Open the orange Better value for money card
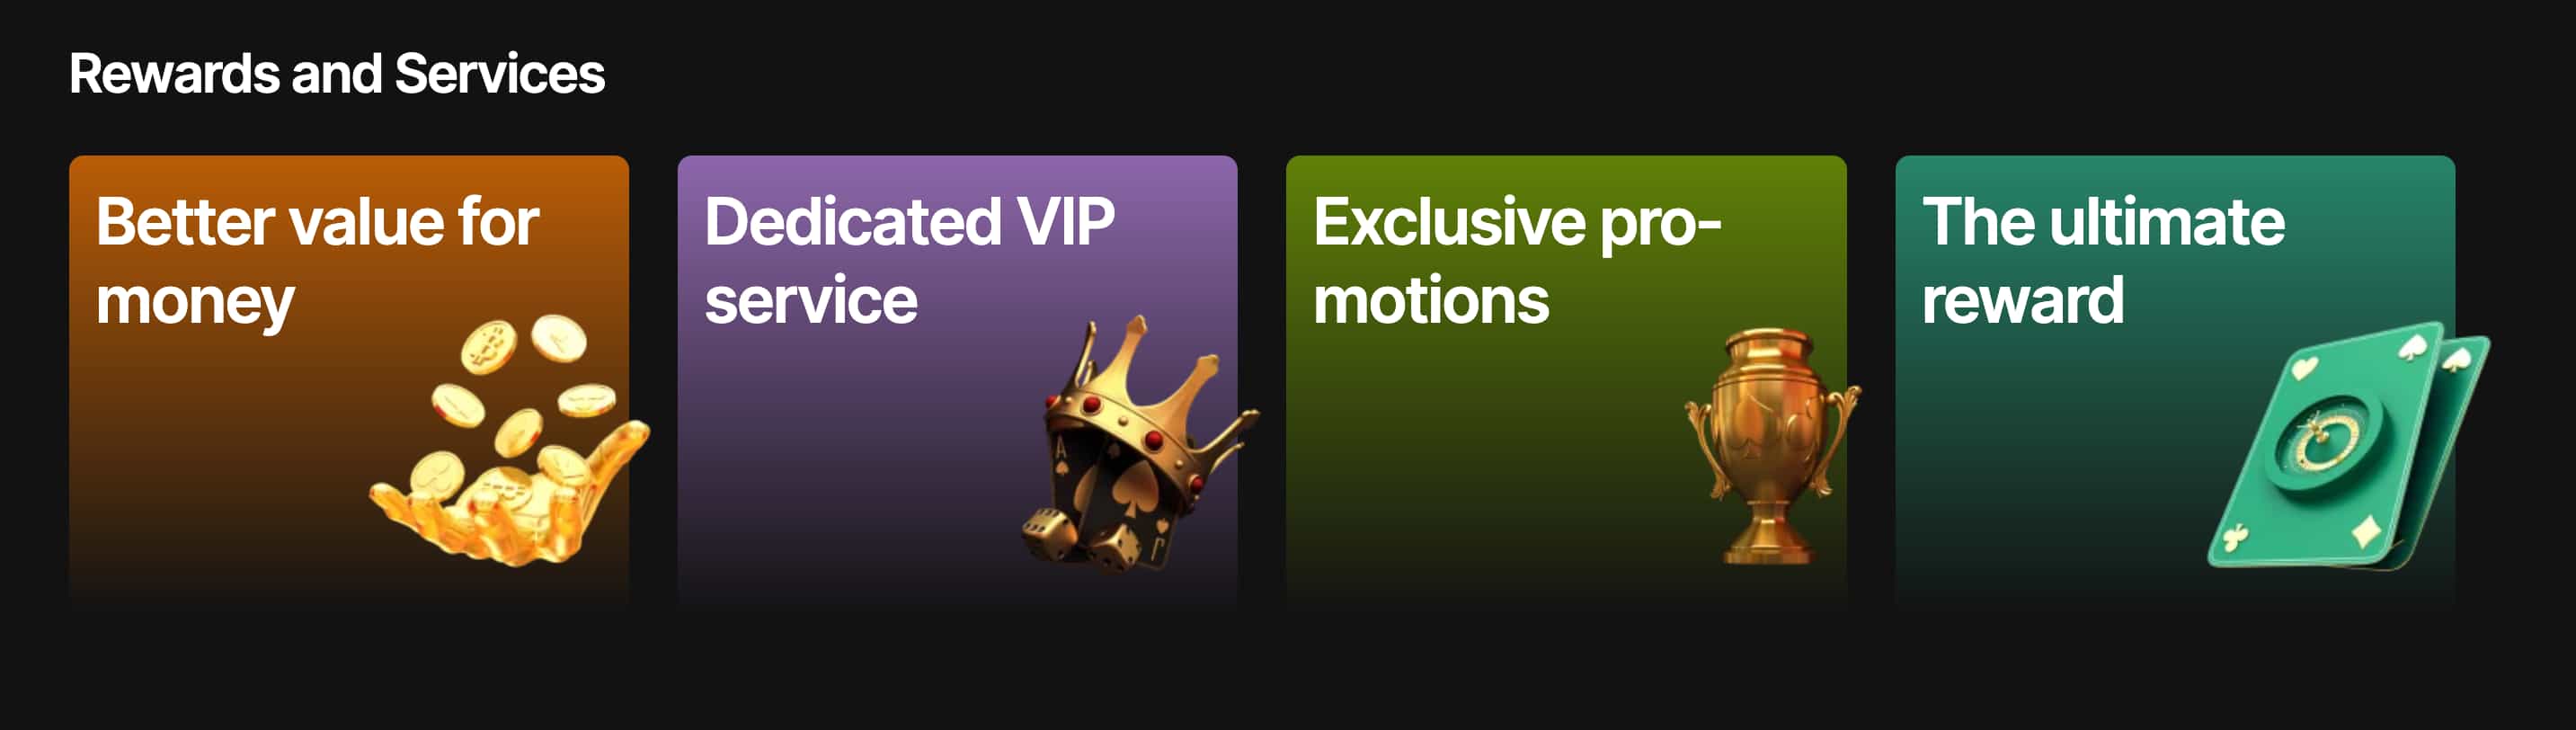Image resolution: width=2576 pixels, height=730 pixels. (349, 382)
